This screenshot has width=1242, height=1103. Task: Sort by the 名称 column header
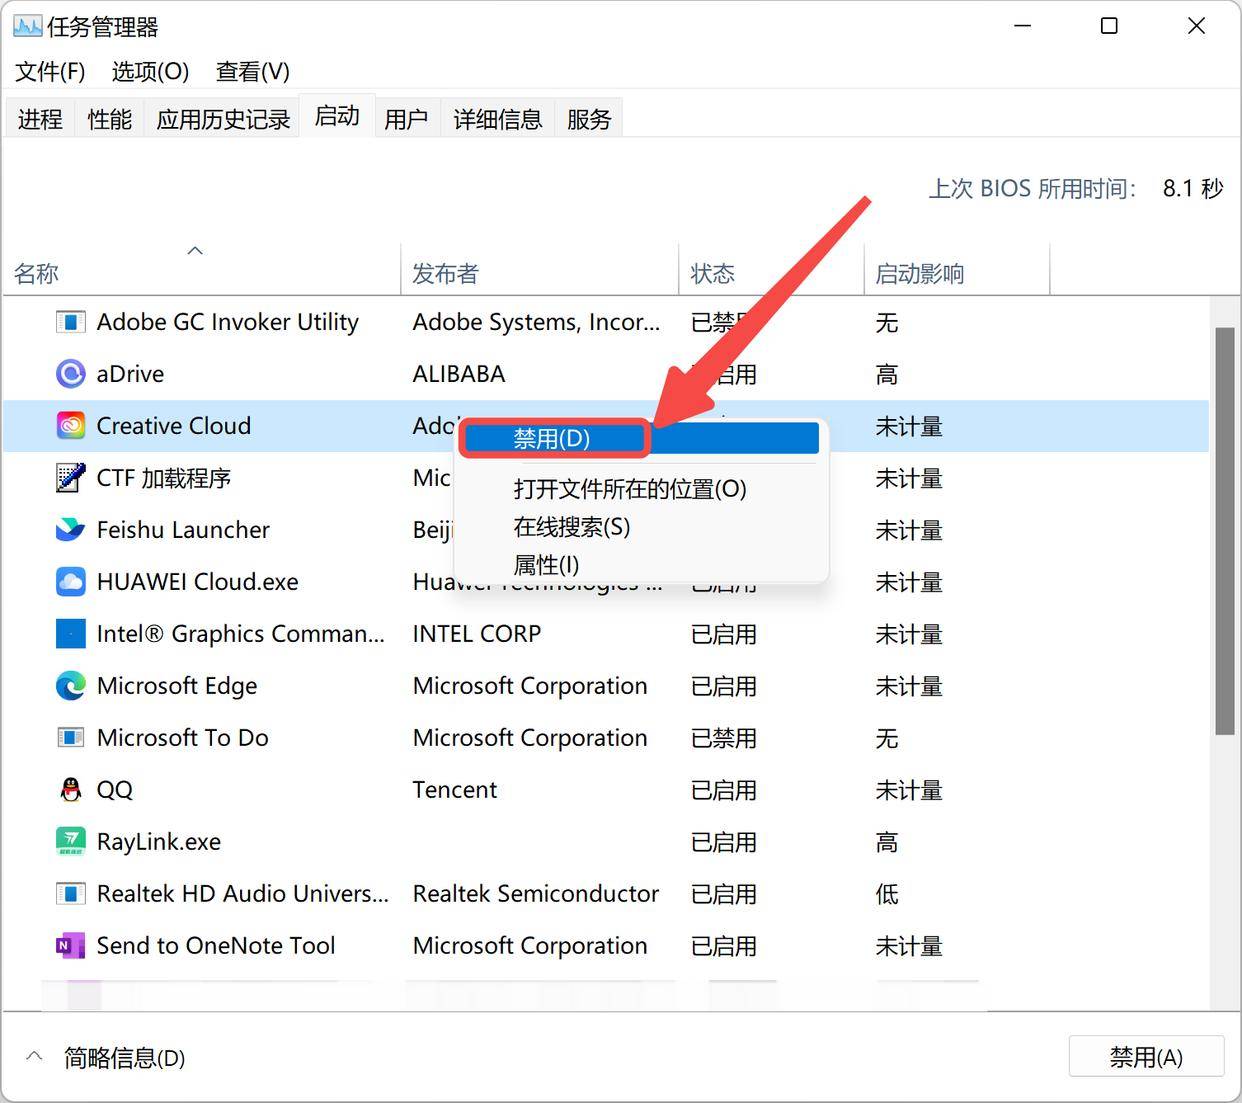click(x=200, y=273)
